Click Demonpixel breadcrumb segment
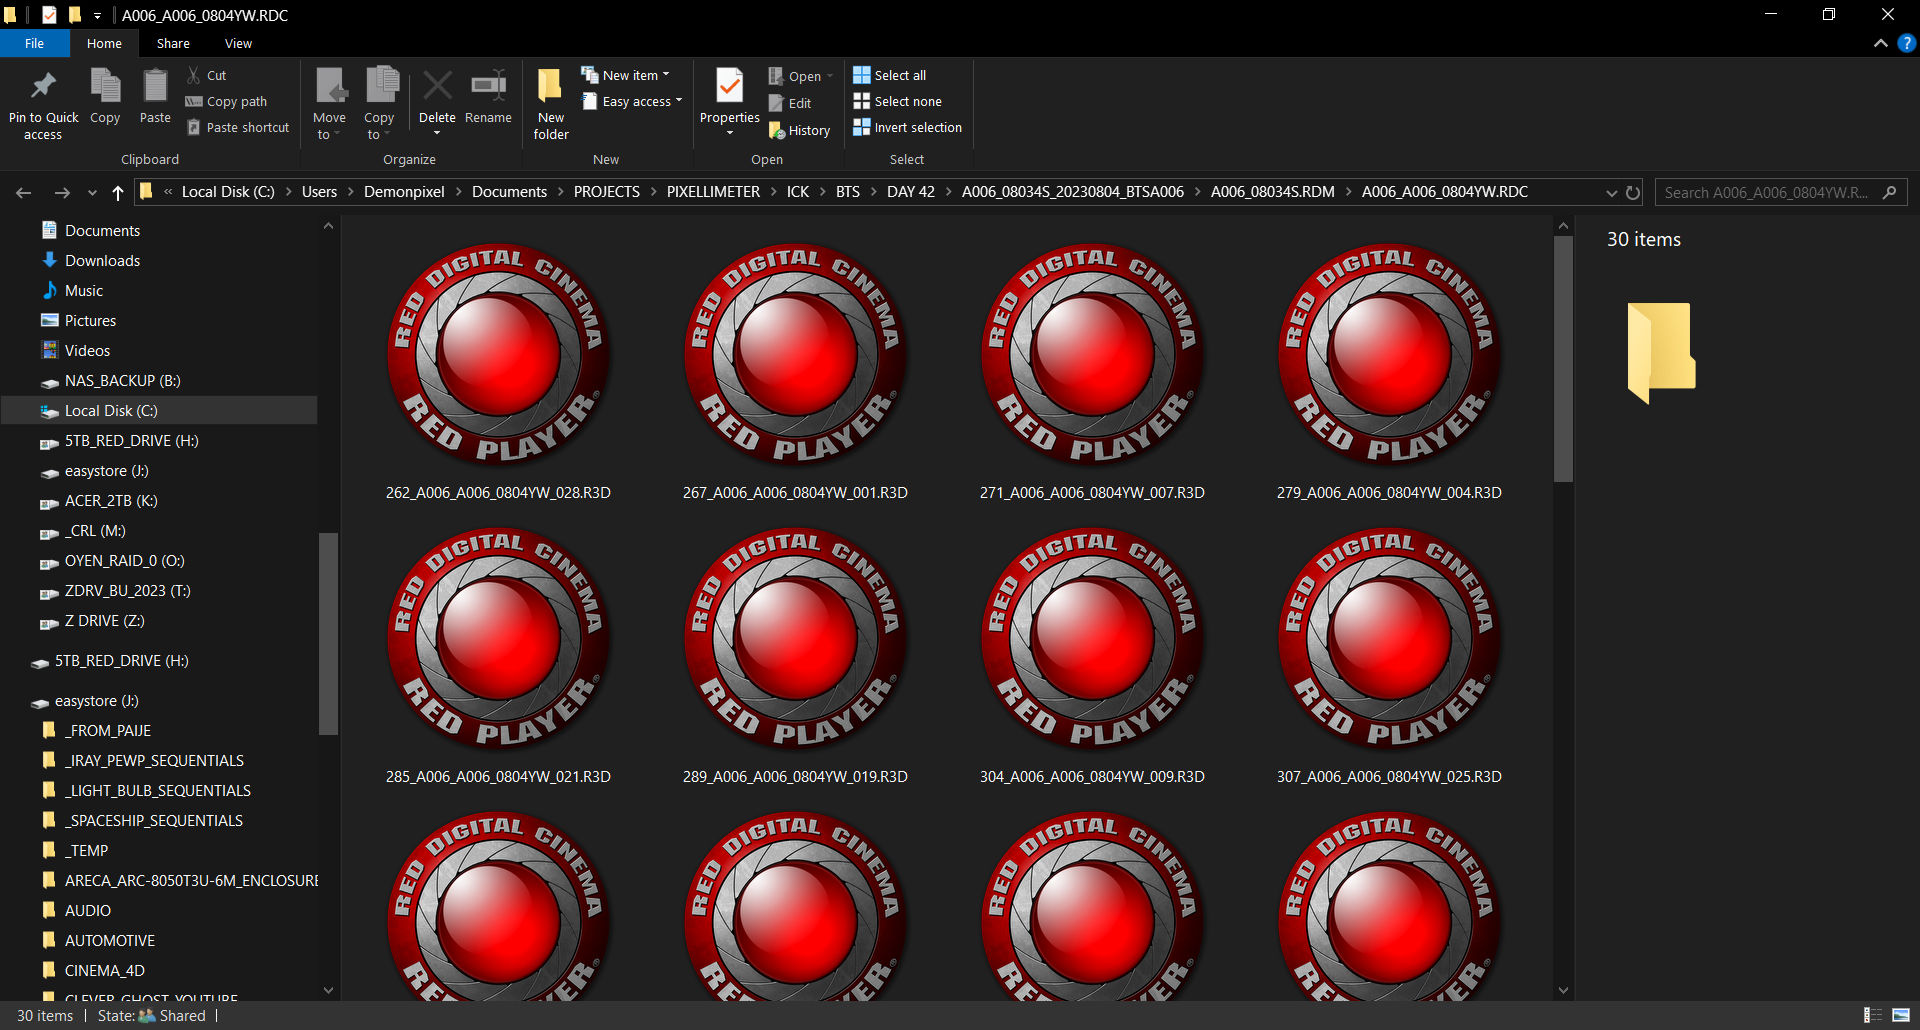Image resolution: width=1920 pixels, height=1030 pixels. coord(404,192)
